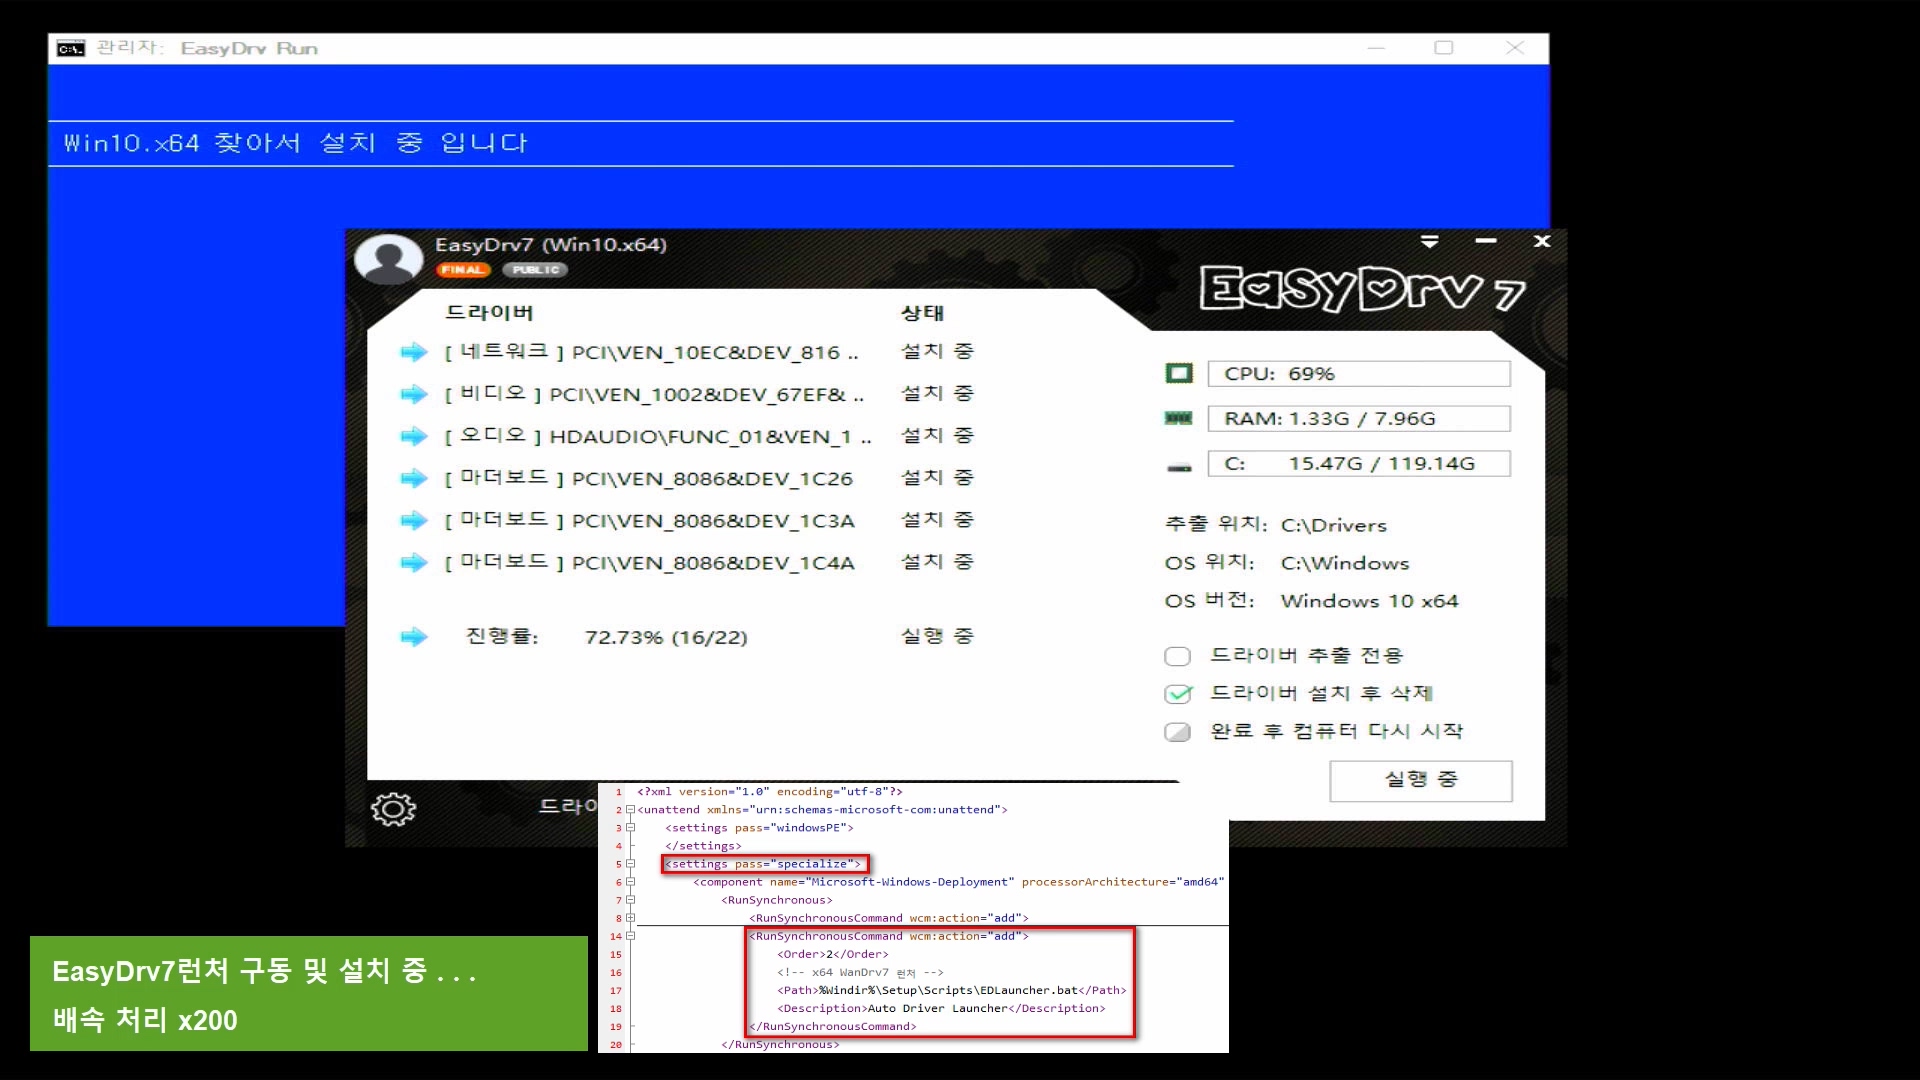Toggle restart computer after completion checkbox

(1177, 732)
